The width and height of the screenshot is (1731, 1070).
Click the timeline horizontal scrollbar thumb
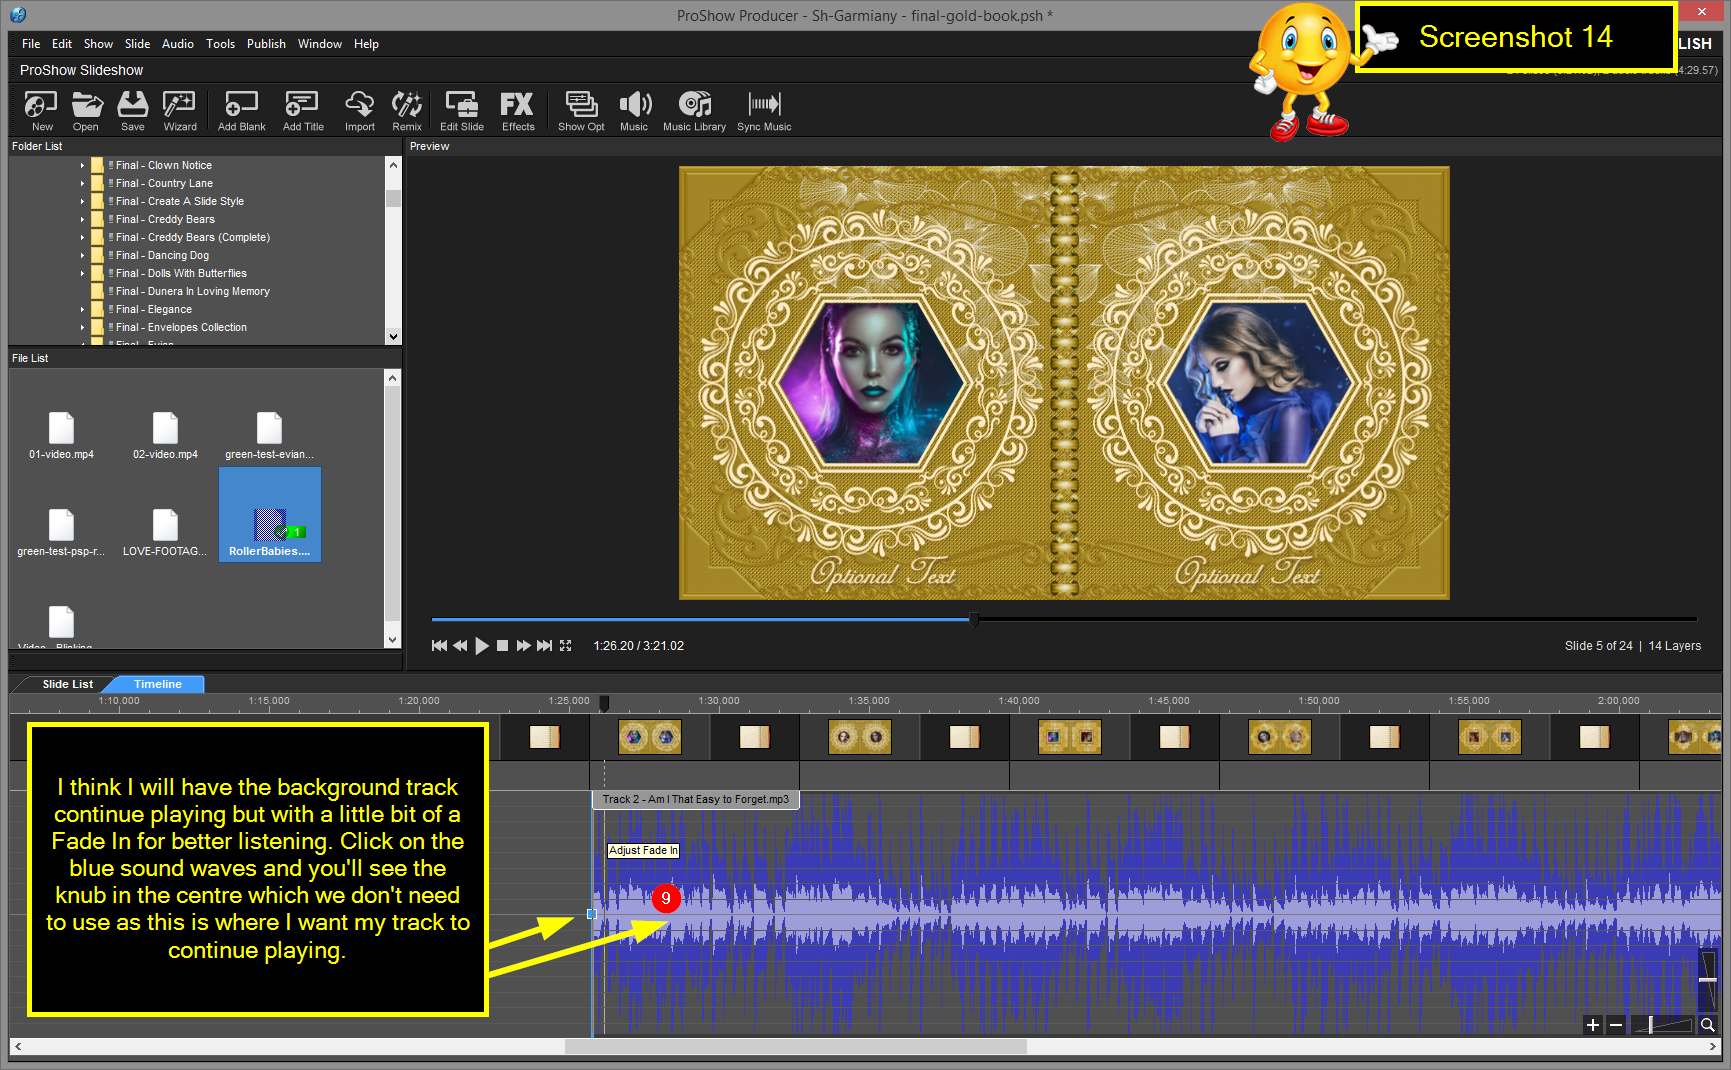795,1046
